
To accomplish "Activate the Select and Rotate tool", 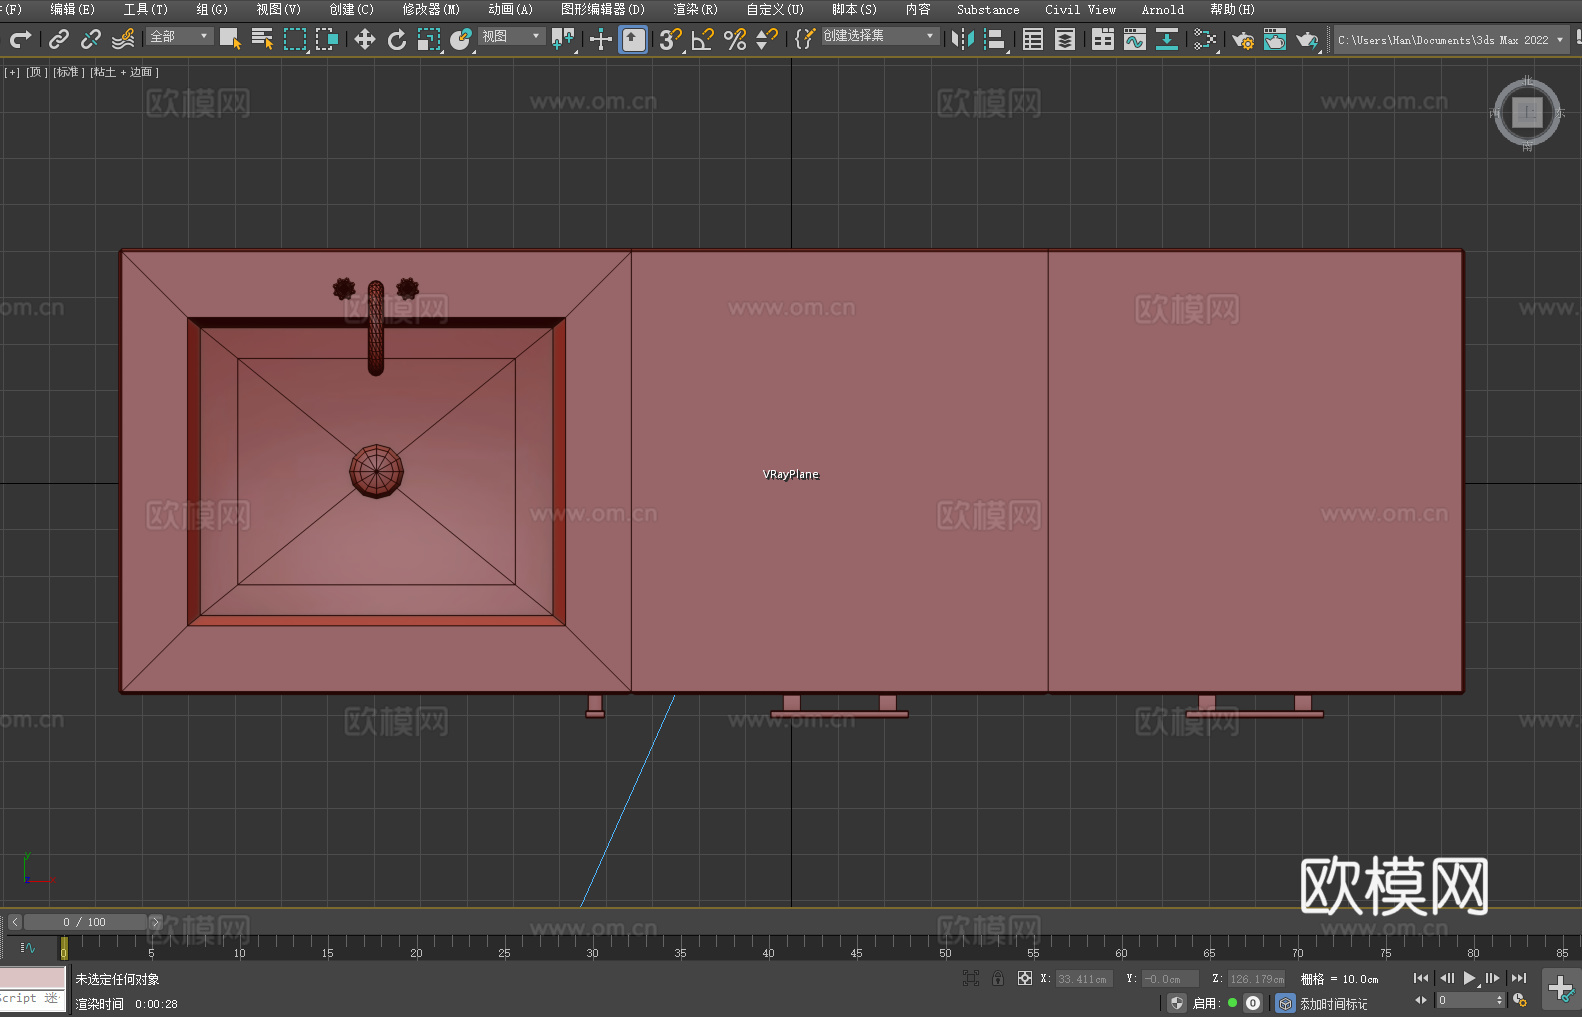I will pos(397,39).
